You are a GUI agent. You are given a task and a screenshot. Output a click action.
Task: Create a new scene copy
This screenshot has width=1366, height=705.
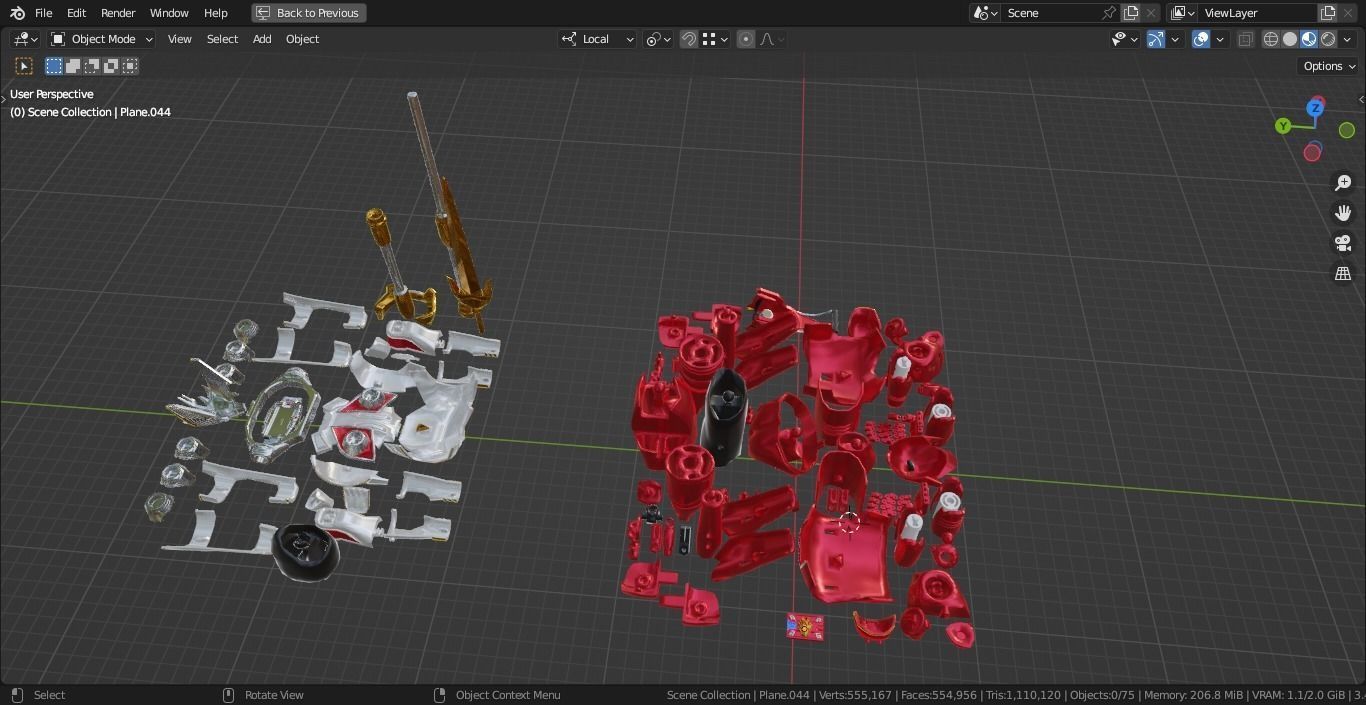coord(1131,13)
